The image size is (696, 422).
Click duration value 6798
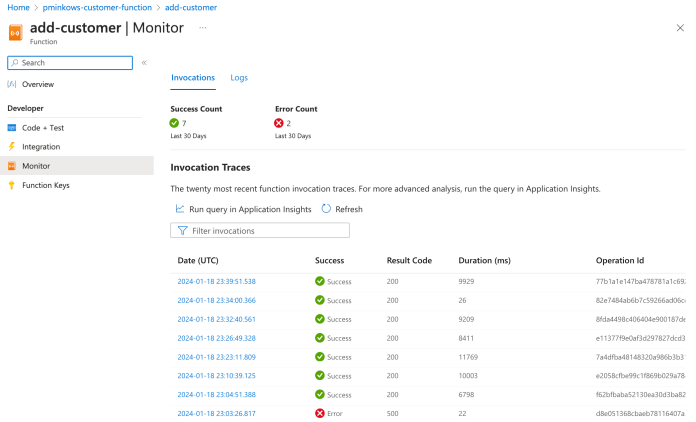click(466, 394)
